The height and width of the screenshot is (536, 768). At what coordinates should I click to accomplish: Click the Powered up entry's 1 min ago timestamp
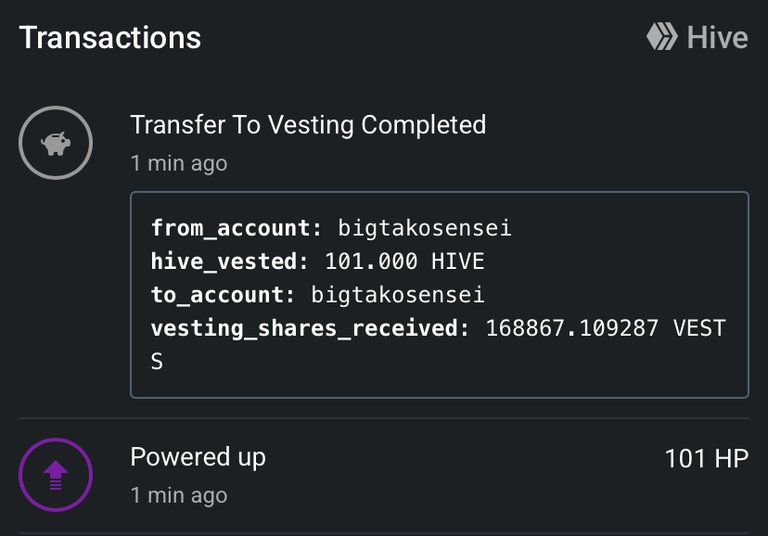[179, 496]
